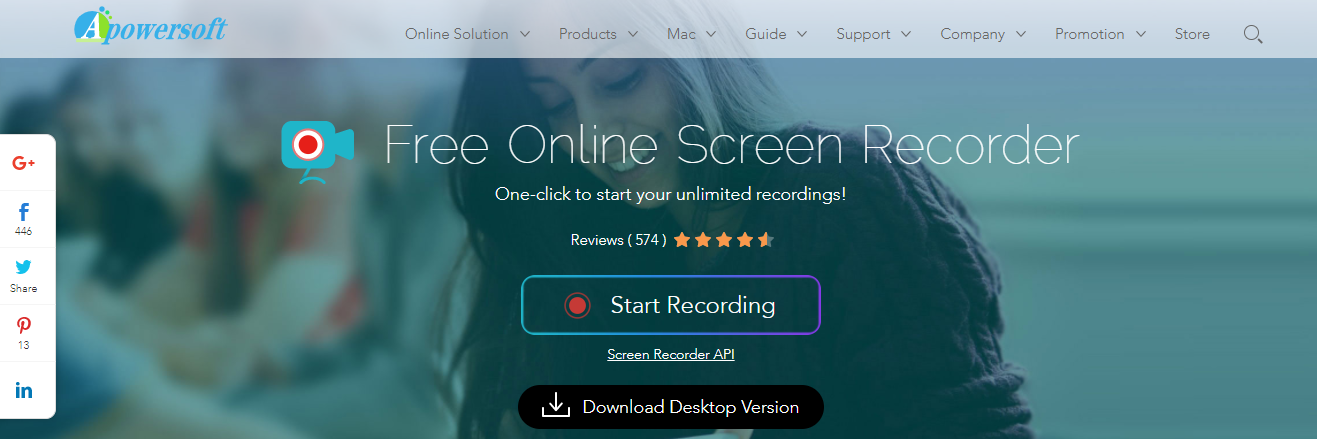Click the Facebook share count 446
This screenshot has height=439, width=1317.
click(x=24, y=231)
